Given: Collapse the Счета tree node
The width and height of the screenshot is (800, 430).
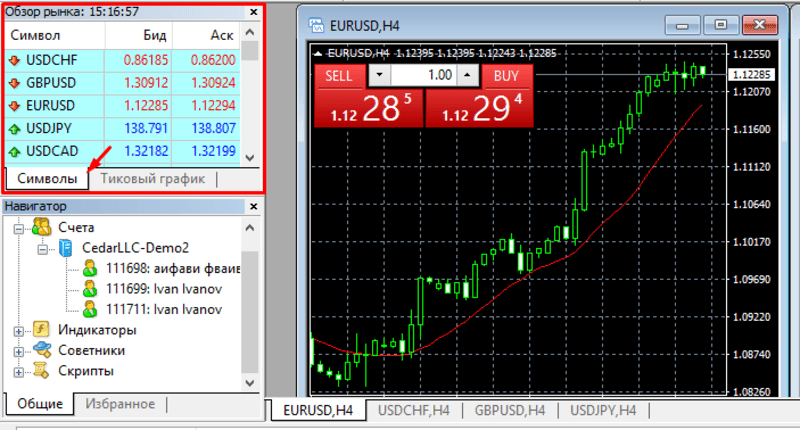Looking at the screenshot, I should point(19,229).
